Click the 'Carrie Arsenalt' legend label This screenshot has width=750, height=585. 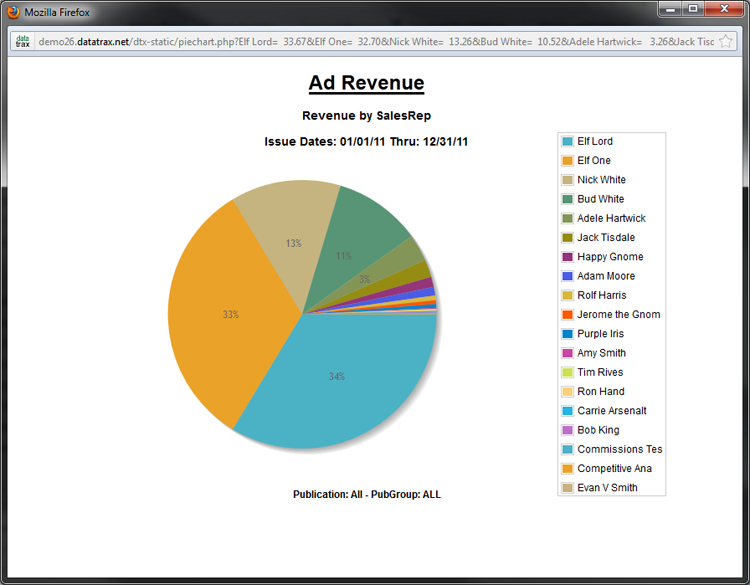612,411
